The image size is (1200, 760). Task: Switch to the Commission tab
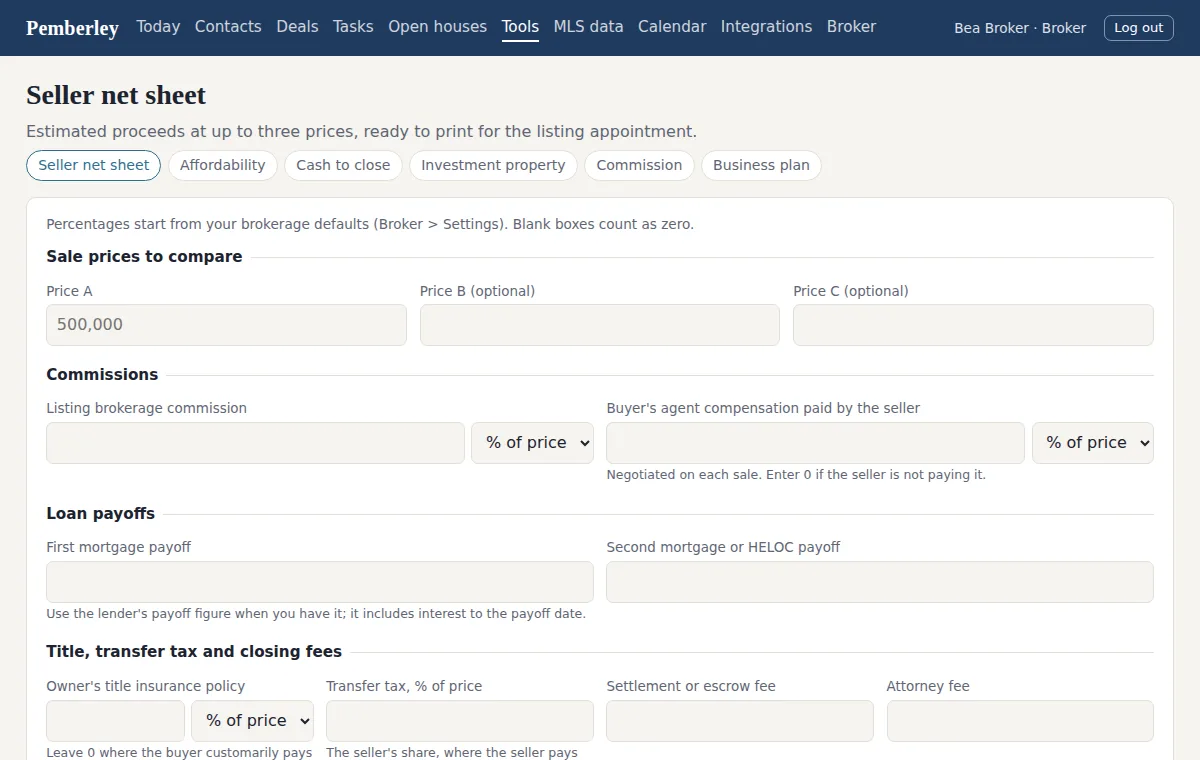tap(639, 165)
